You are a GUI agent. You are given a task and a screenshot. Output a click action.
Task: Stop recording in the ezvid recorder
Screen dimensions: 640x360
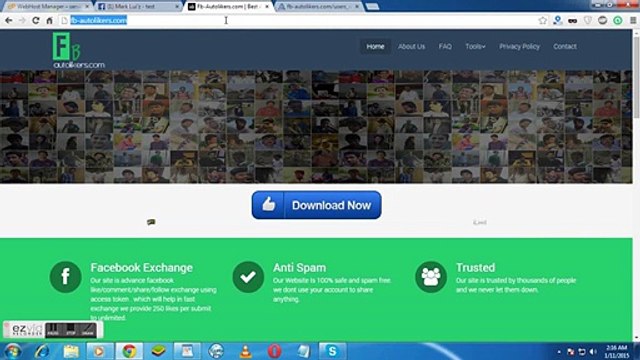(71, 330)
